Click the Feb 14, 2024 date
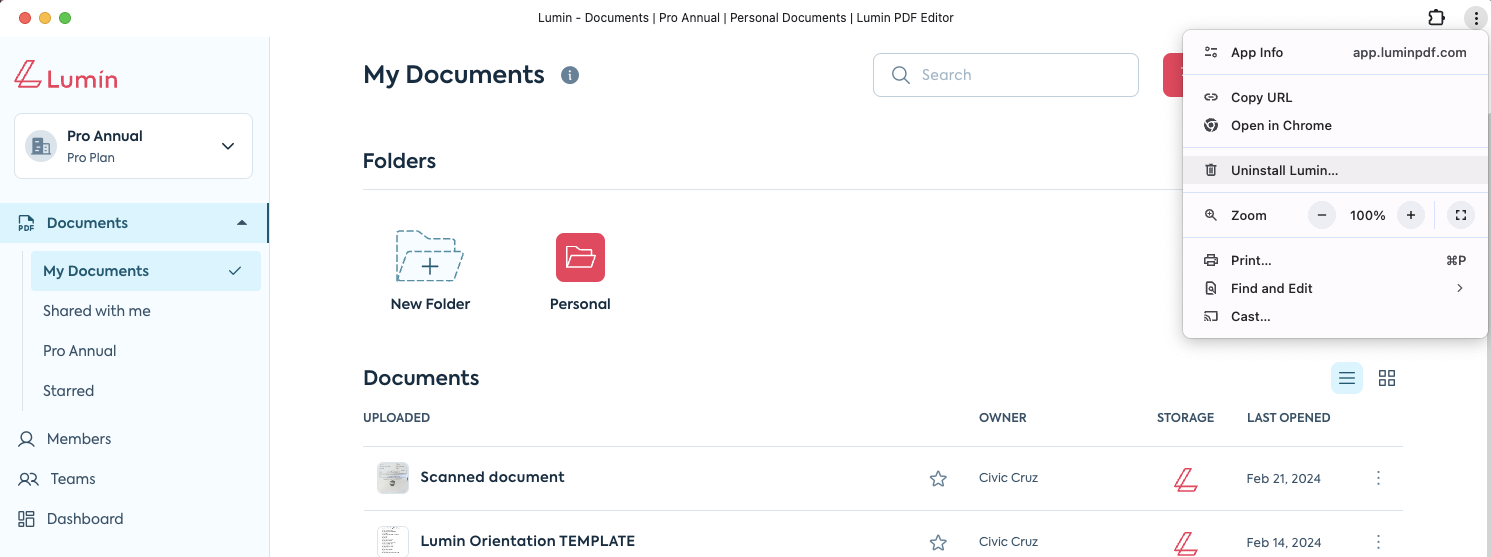 (1284, 543)
